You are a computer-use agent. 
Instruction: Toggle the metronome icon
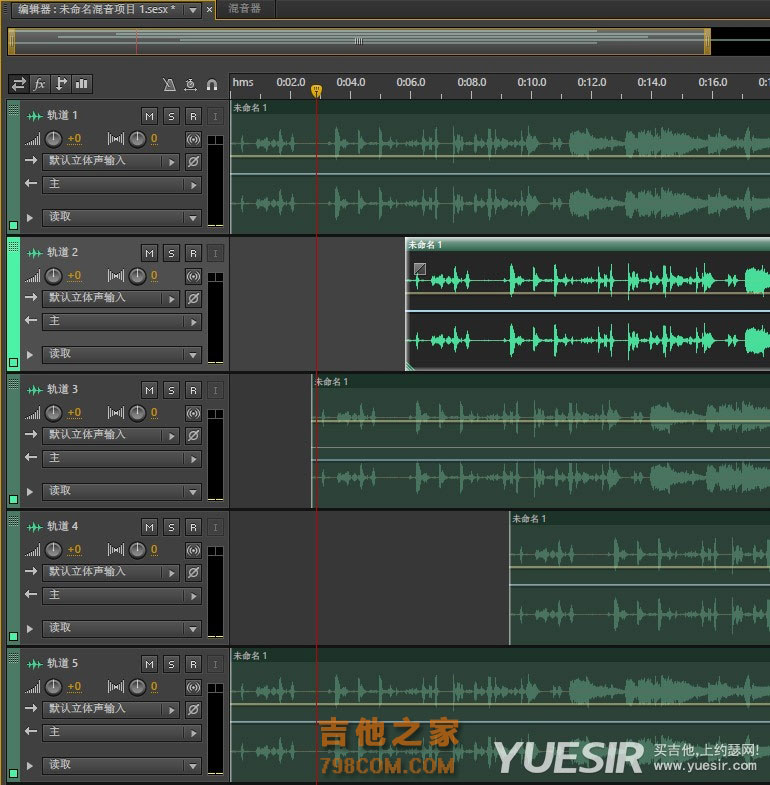tap(170, 85)
